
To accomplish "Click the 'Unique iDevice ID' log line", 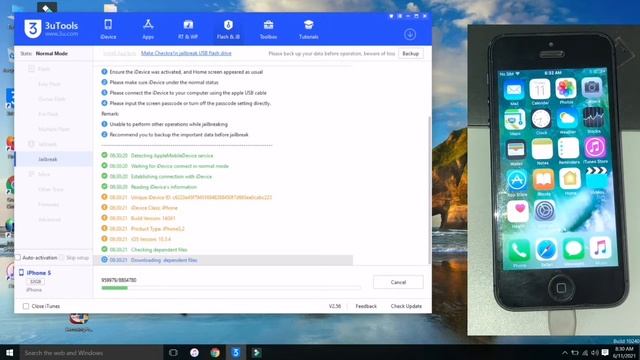I will [187, 198].
